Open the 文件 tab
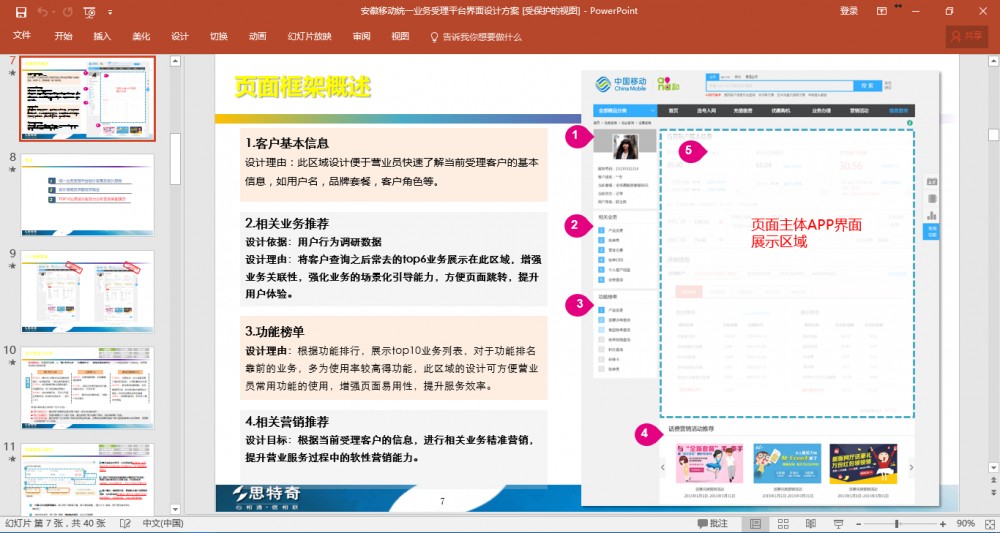This screenshot has width=1000, height=533. pos(22,36)
